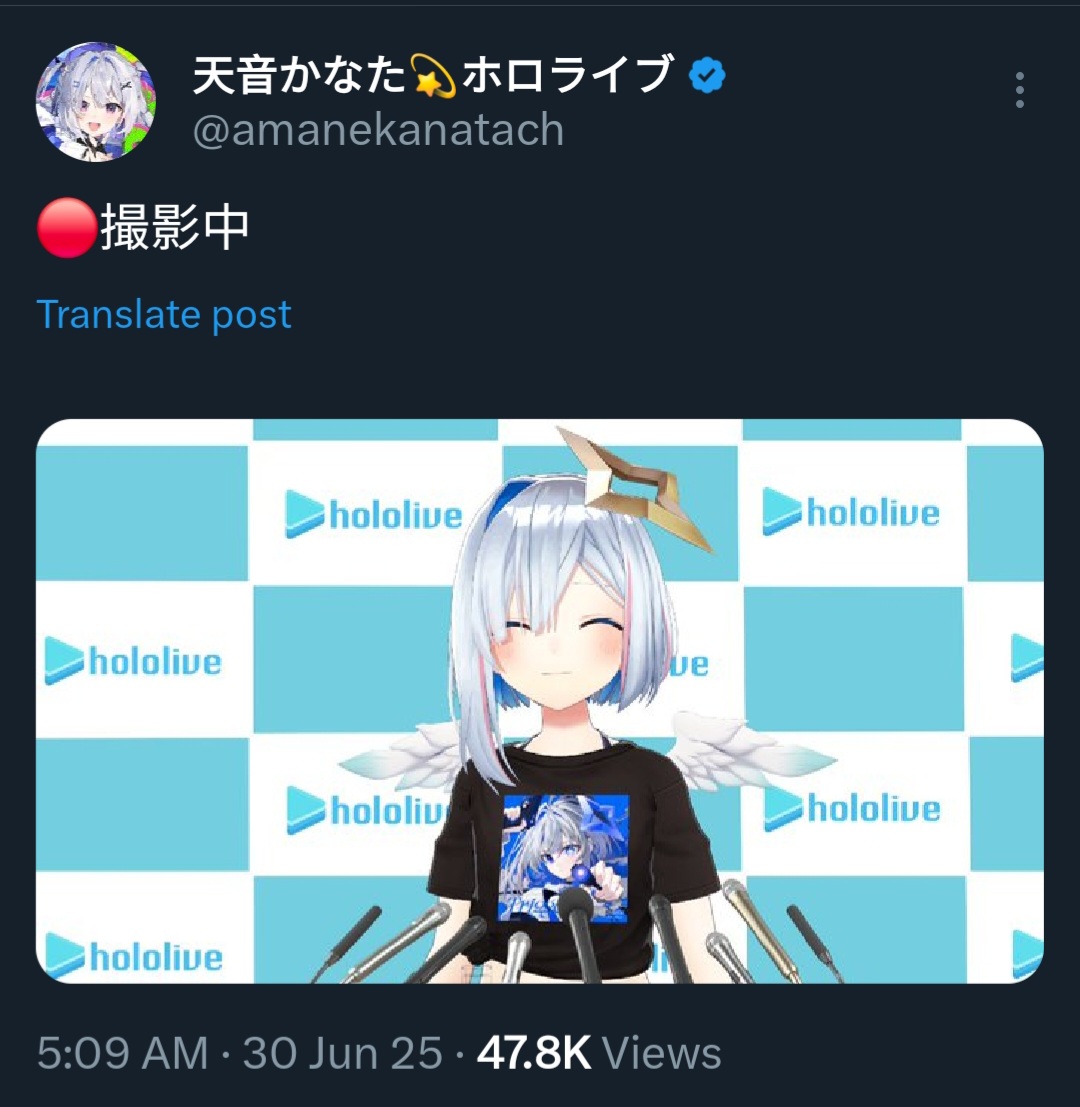Screen dimensions: 1080x1107
Task: Click the post text 撮影中
Action: click(x=174, y=227)
